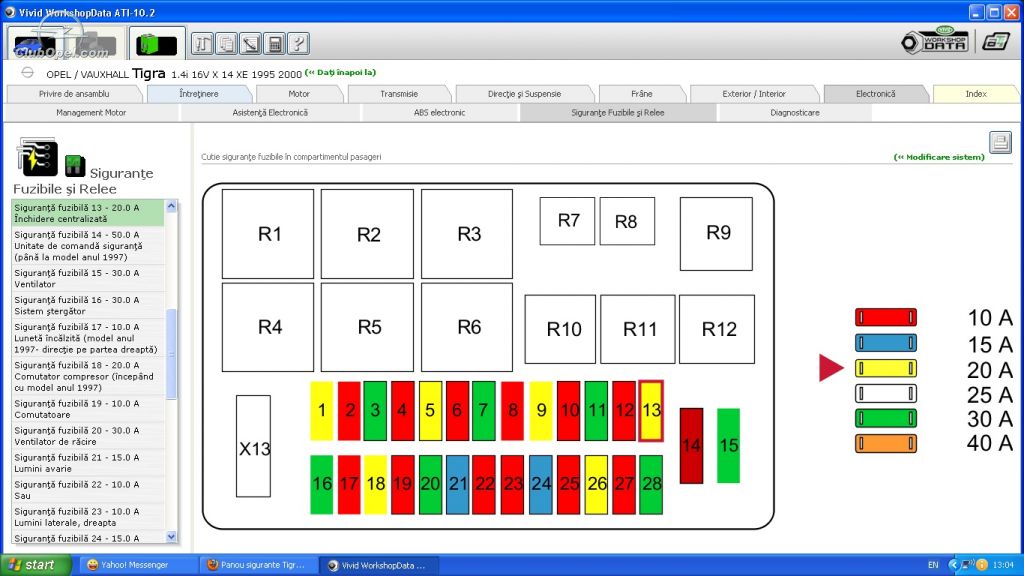Screen dimensions: 1024x576
Task: Click blue fuse 21 in the diagram
Action: point(458,485)
